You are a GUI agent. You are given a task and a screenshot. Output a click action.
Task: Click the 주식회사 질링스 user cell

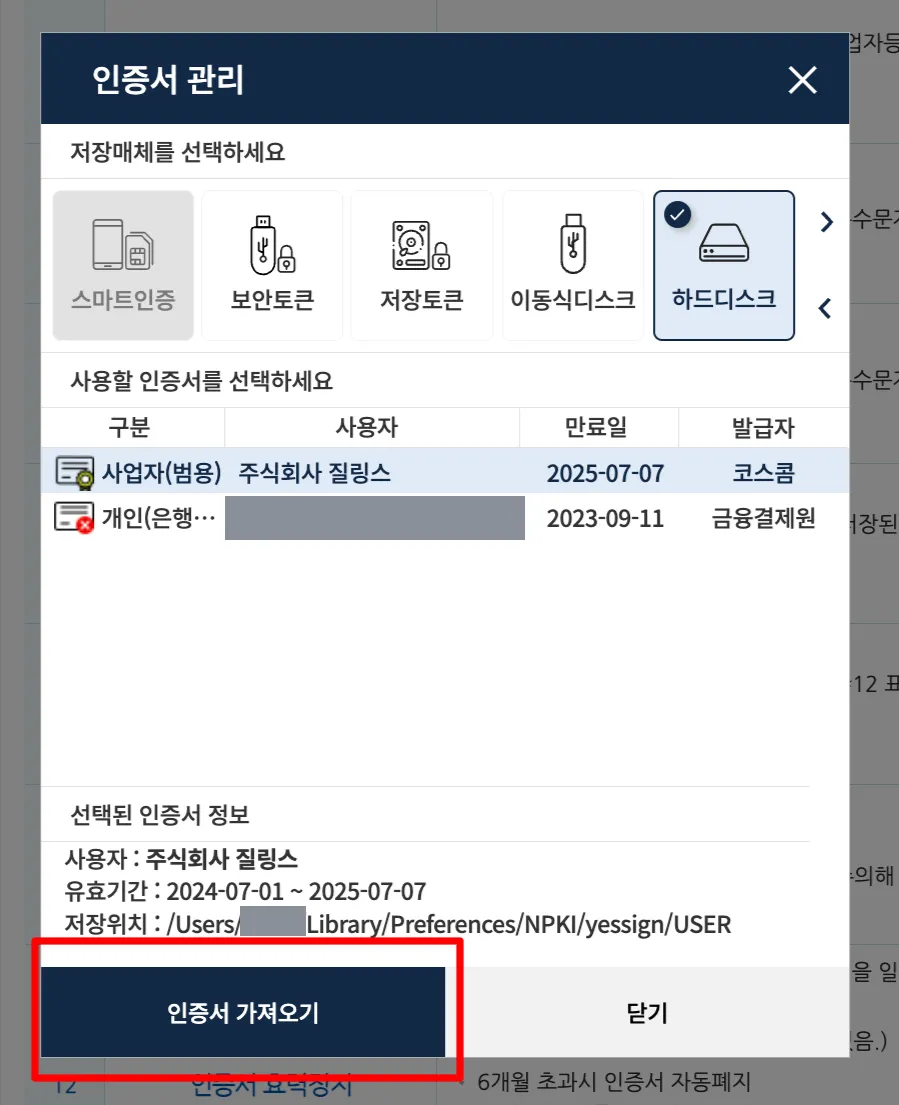pos(314,472)
